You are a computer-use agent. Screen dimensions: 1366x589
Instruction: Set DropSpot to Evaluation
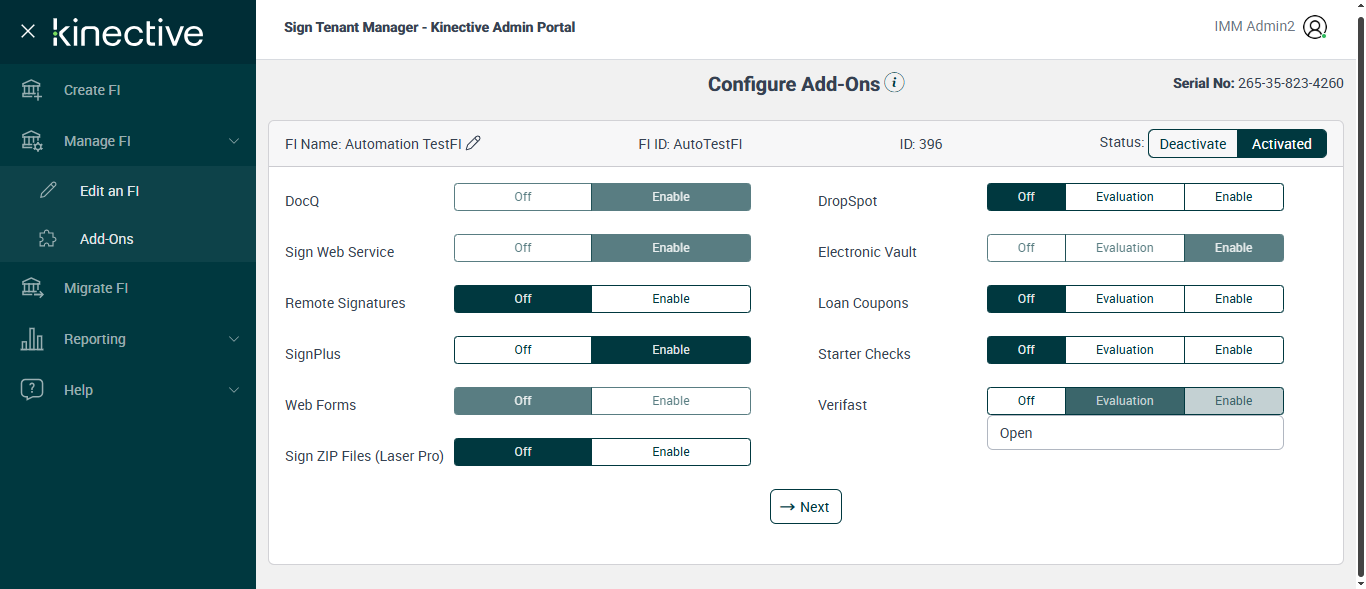pos(1124,197)
